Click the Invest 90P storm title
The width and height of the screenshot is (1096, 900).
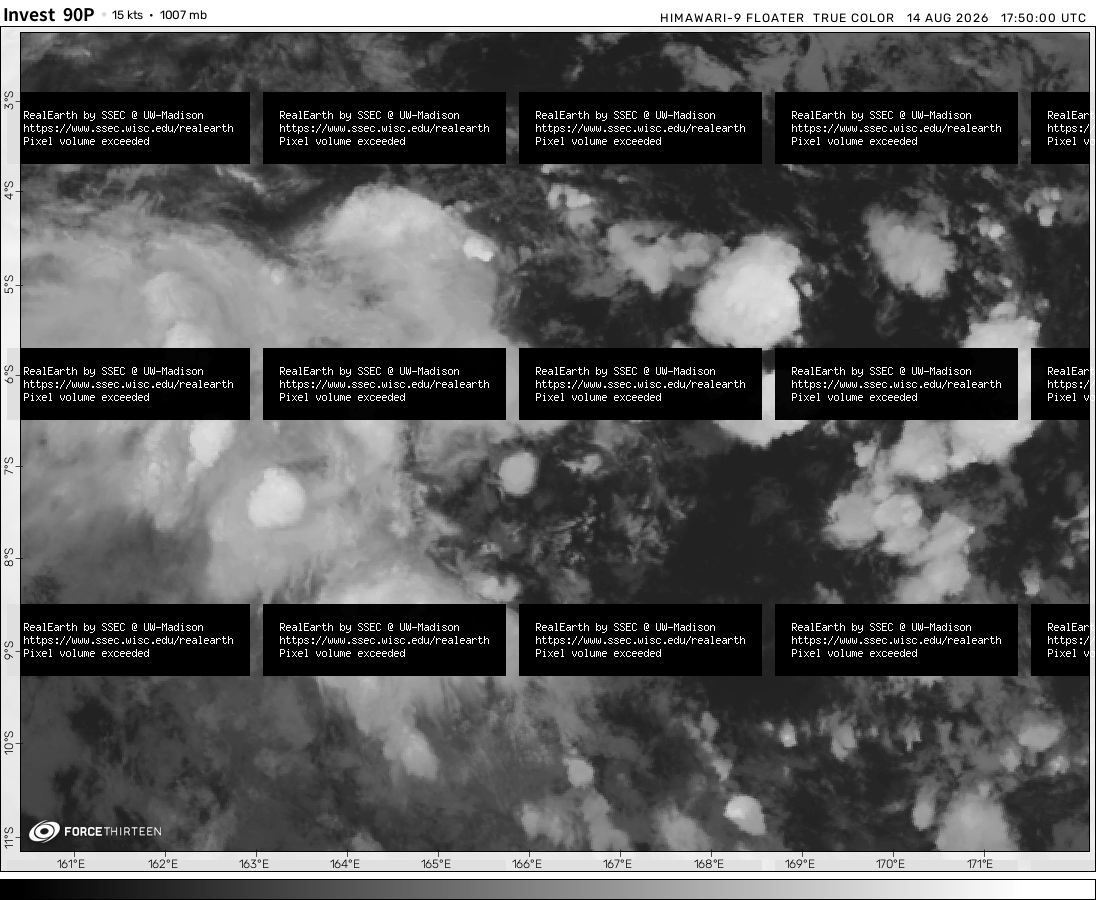pyautogui.click(x=48, y=15)
